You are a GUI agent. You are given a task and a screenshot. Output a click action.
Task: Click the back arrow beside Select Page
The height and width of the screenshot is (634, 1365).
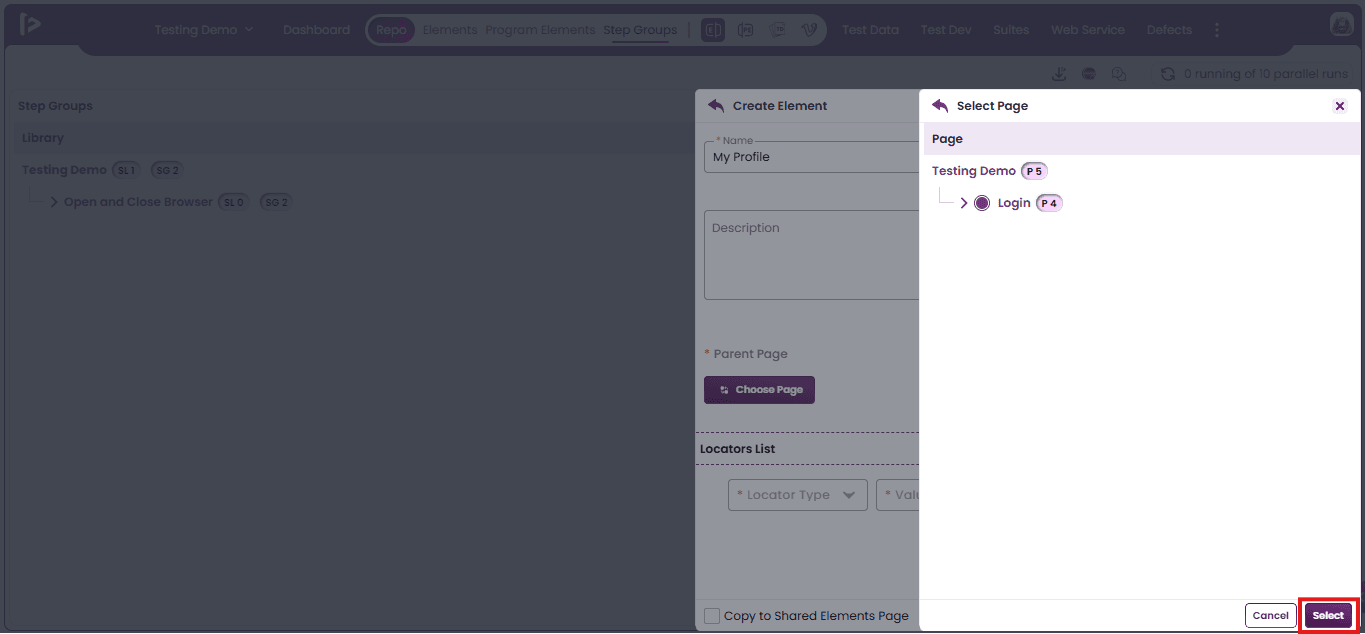pos(940,105)
